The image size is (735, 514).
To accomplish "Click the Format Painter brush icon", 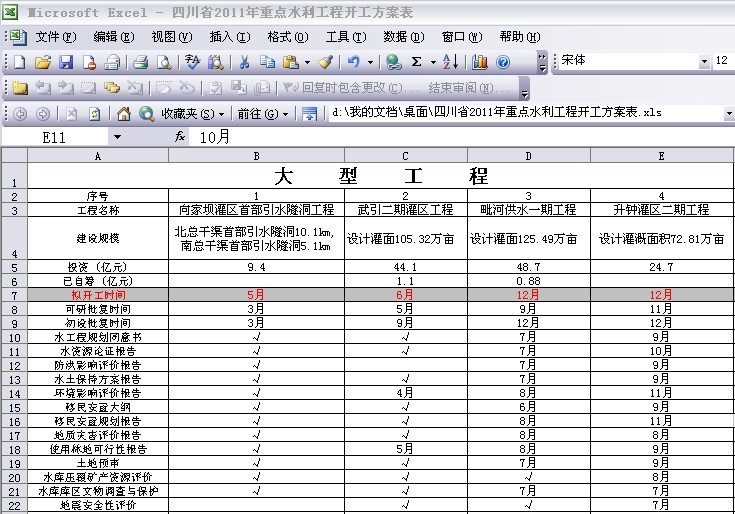I will click(x=325, y=62).
